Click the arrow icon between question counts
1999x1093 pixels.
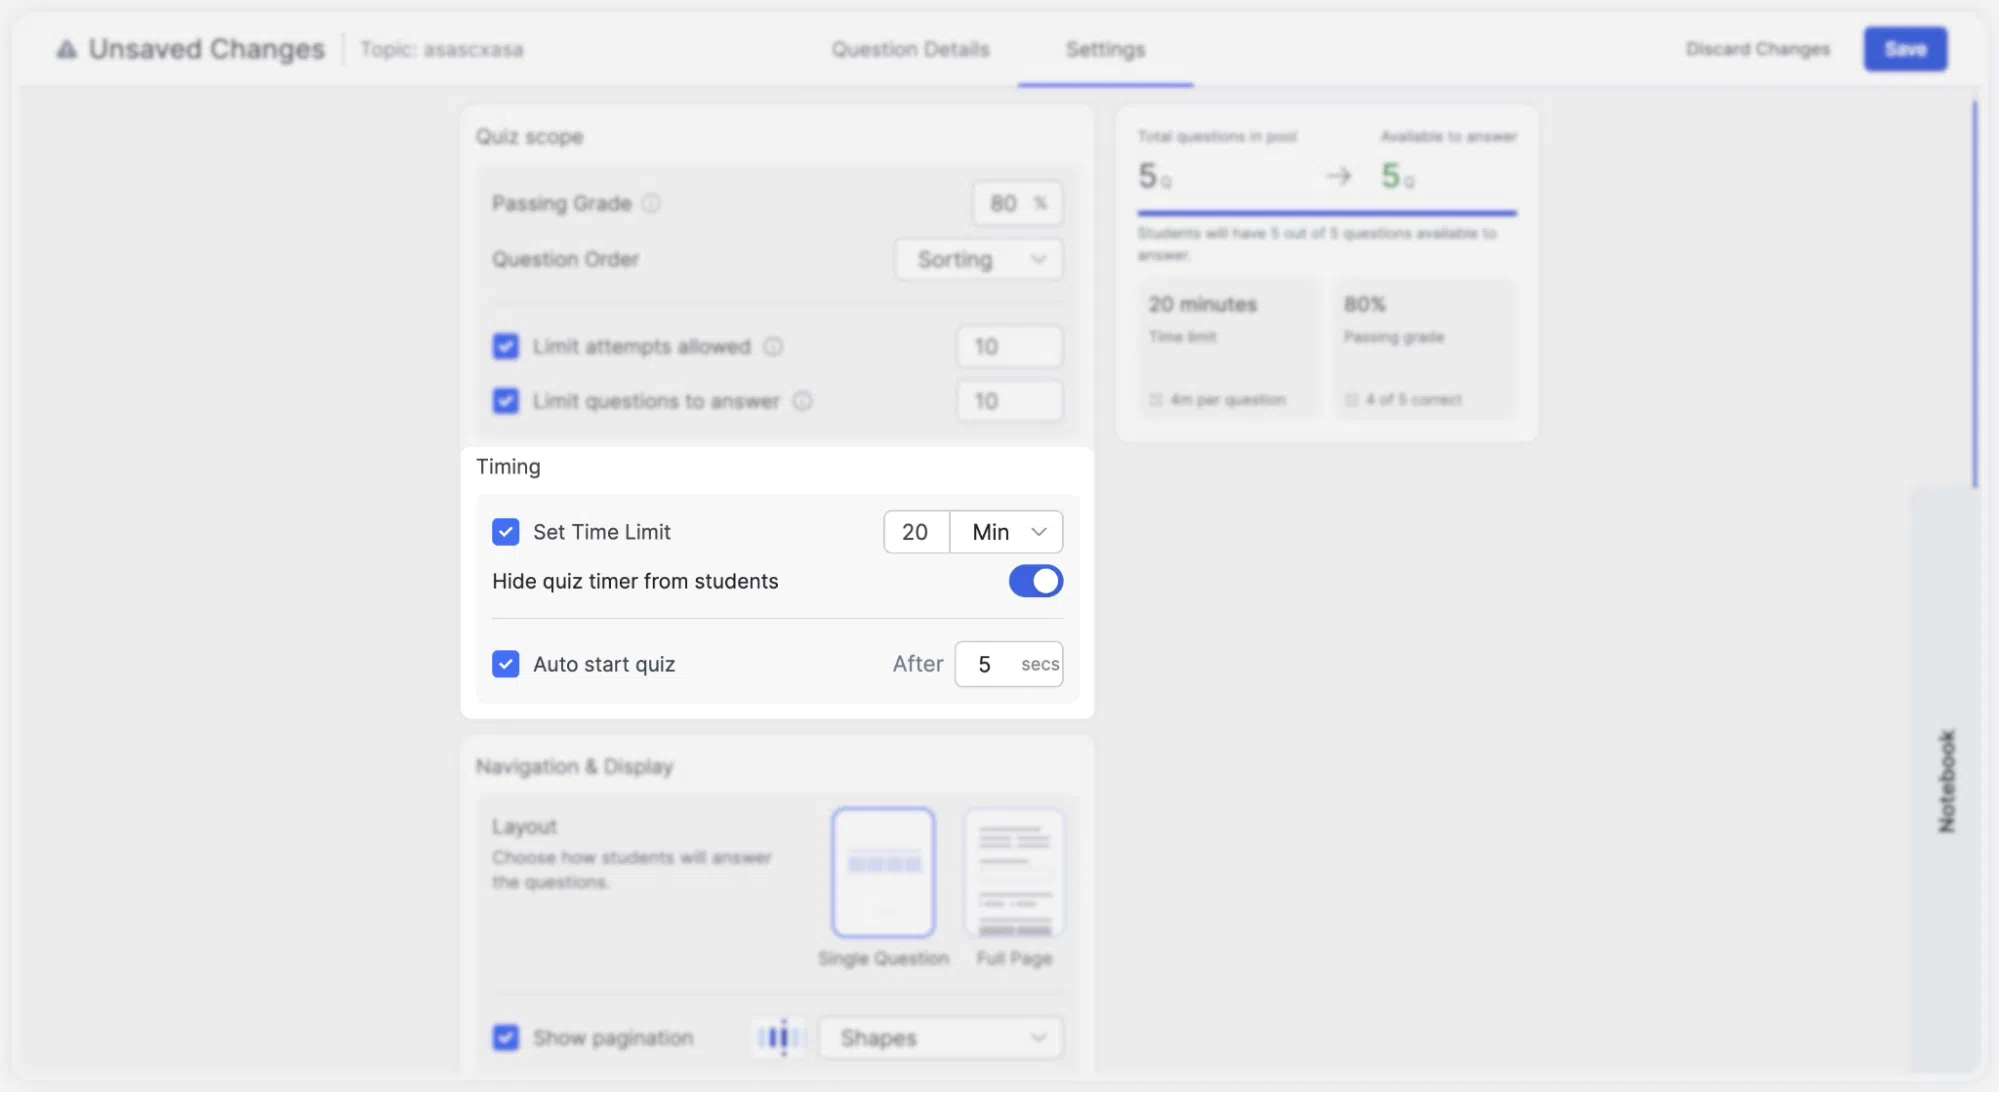pyautogui.click(x=1338, y=176)
